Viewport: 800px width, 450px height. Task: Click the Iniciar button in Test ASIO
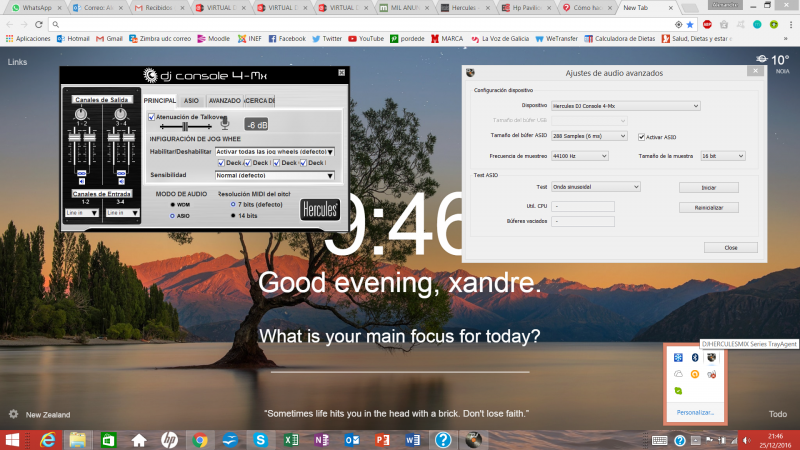tap(709, 187)
